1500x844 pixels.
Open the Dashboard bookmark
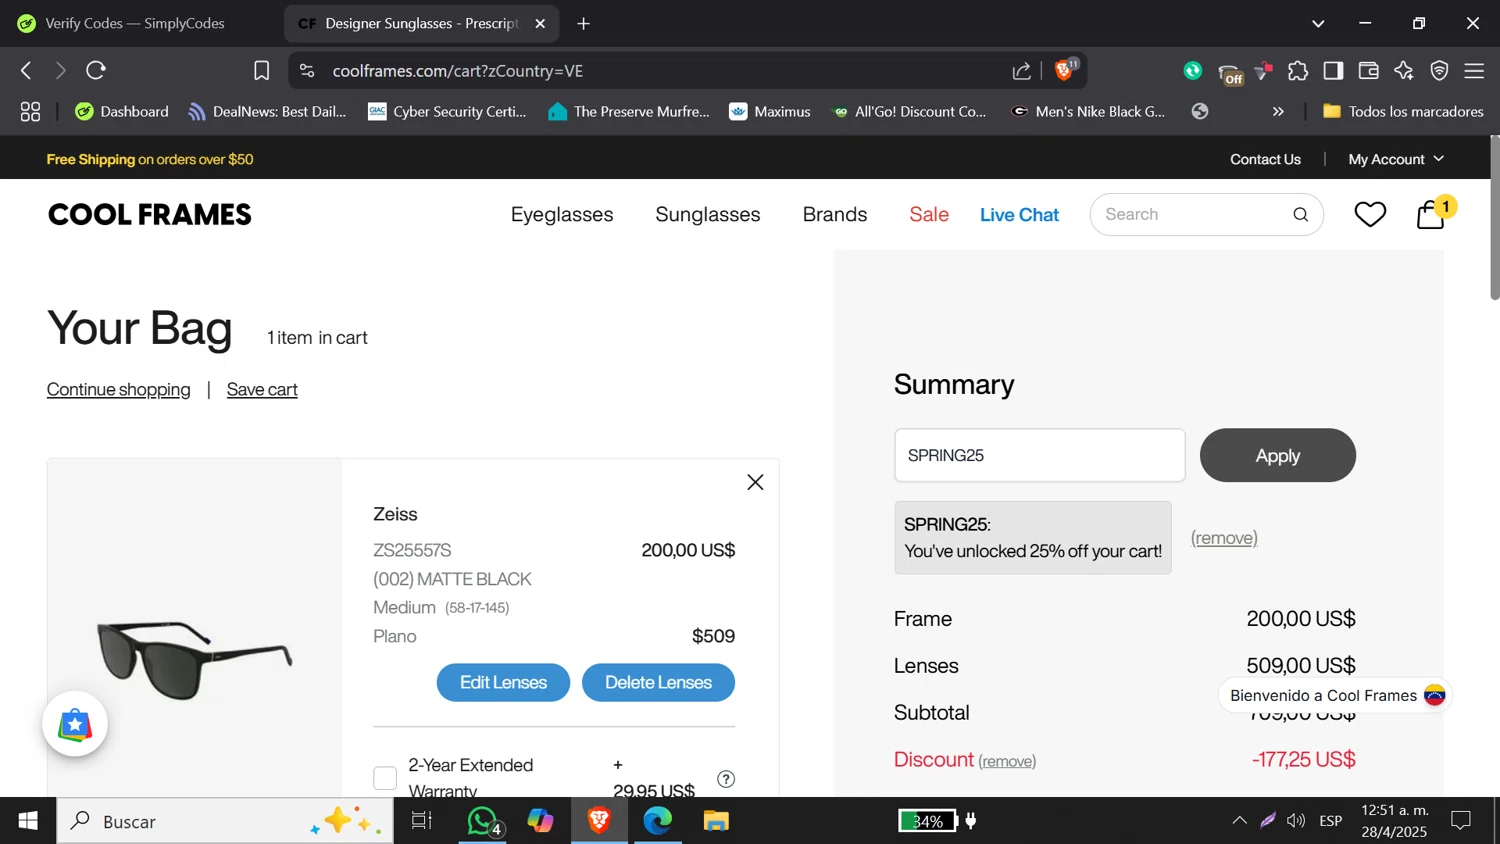coord(122,112)
